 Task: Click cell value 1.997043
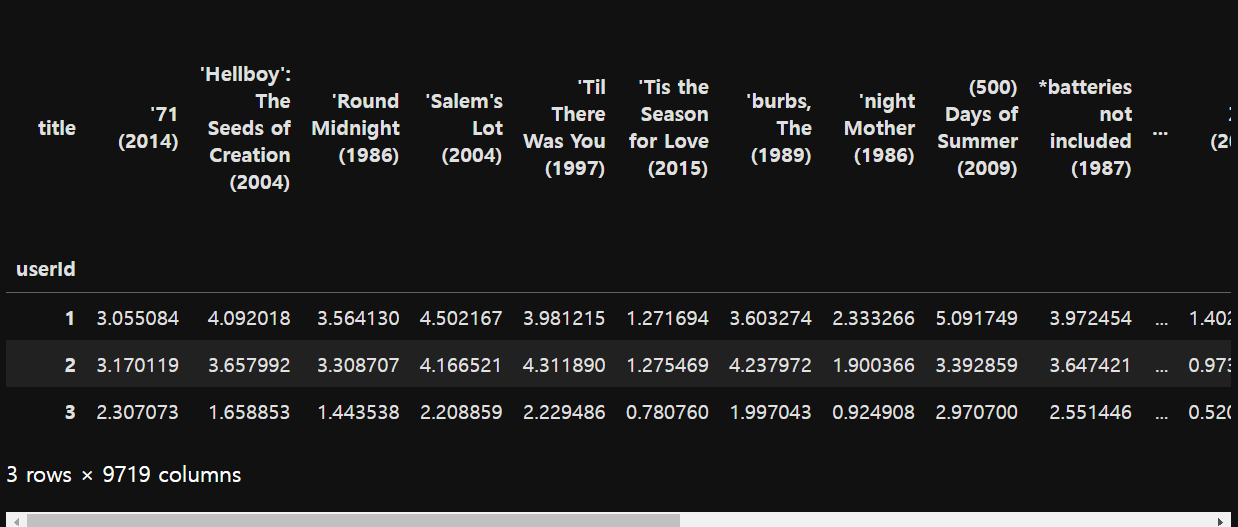(x=770, y=412)
